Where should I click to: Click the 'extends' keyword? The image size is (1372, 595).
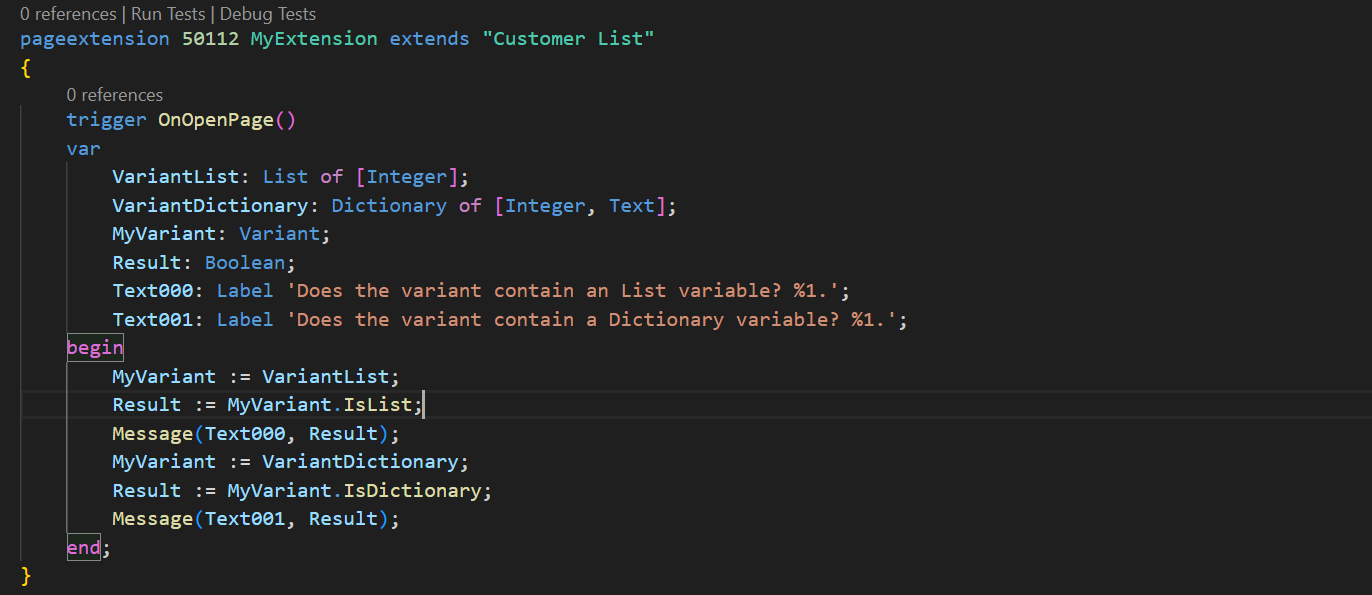point(429,39)
